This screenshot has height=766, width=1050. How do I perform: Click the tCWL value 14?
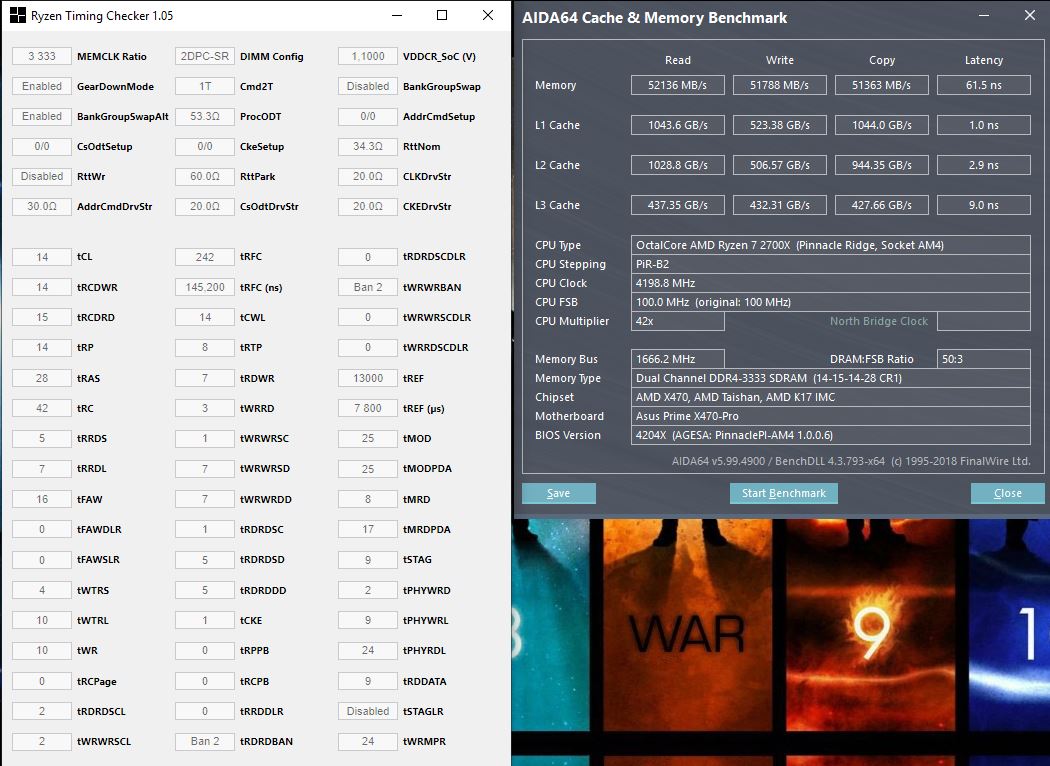tap(204, 317)
